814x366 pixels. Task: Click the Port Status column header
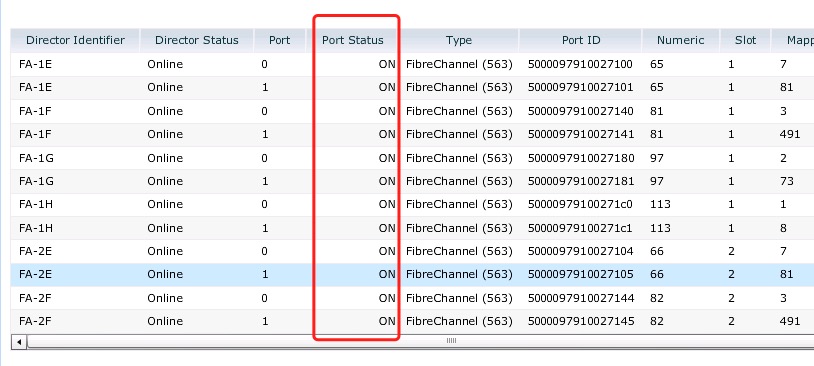353,40
